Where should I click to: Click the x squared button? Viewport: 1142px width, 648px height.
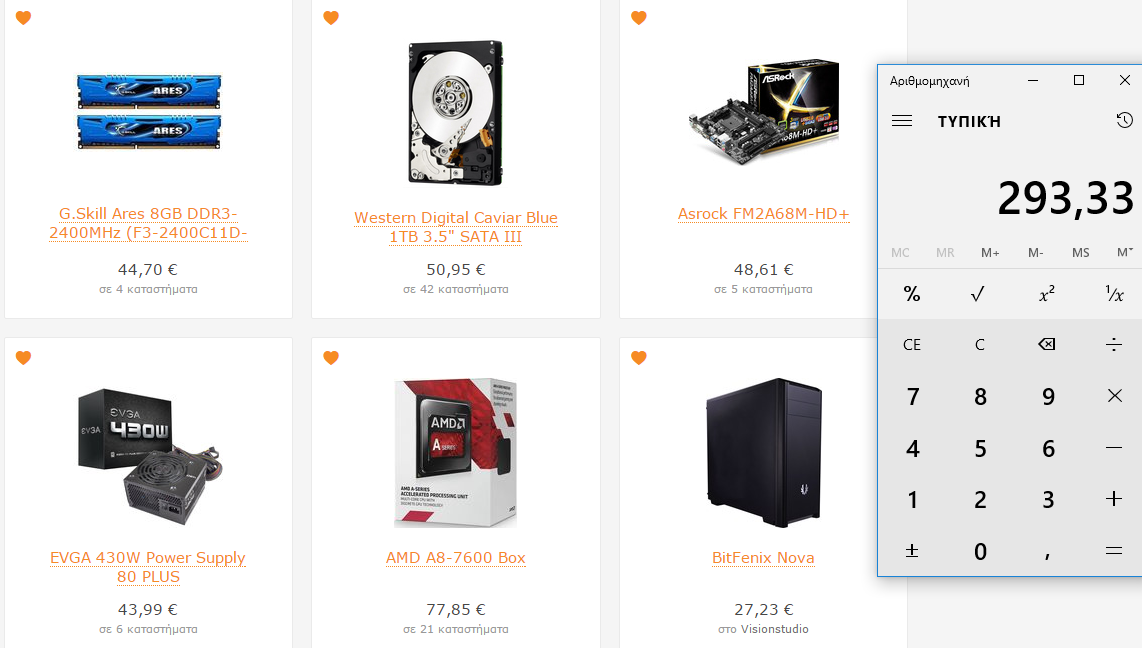click(x=1047, y=293)
